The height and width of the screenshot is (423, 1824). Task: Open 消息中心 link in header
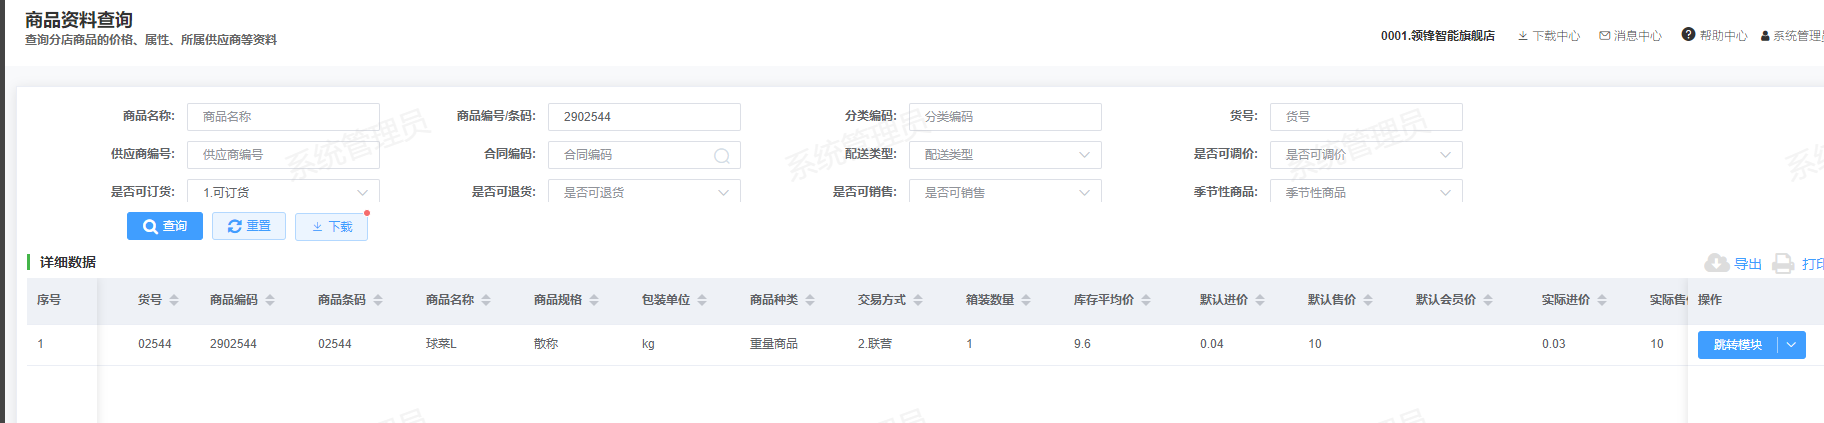point(1638,36)
